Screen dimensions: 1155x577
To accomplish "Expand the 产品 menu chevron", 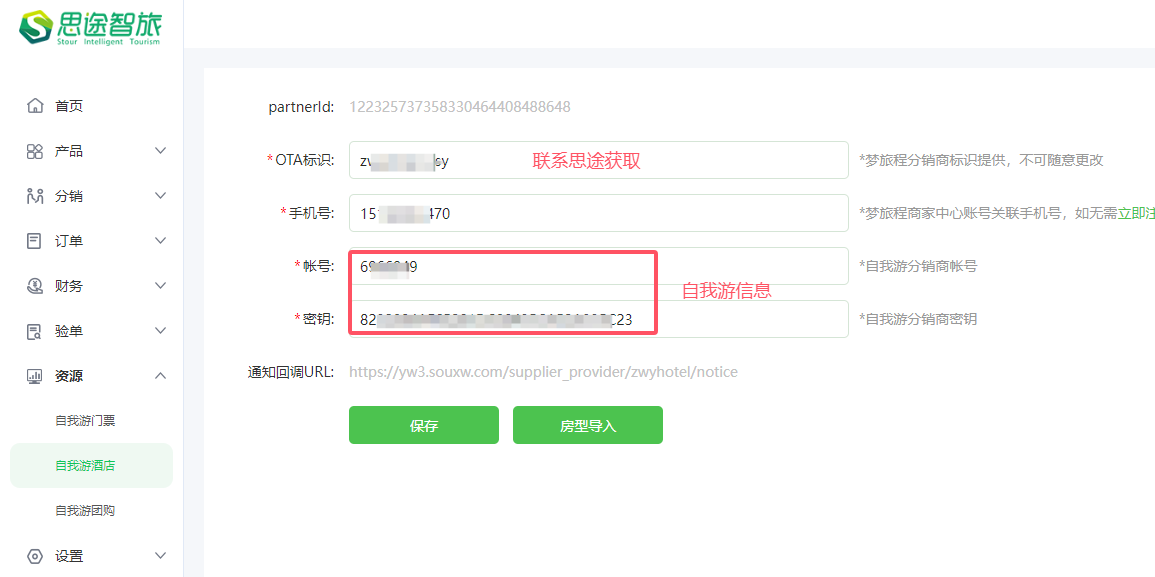I will (160, 151).
